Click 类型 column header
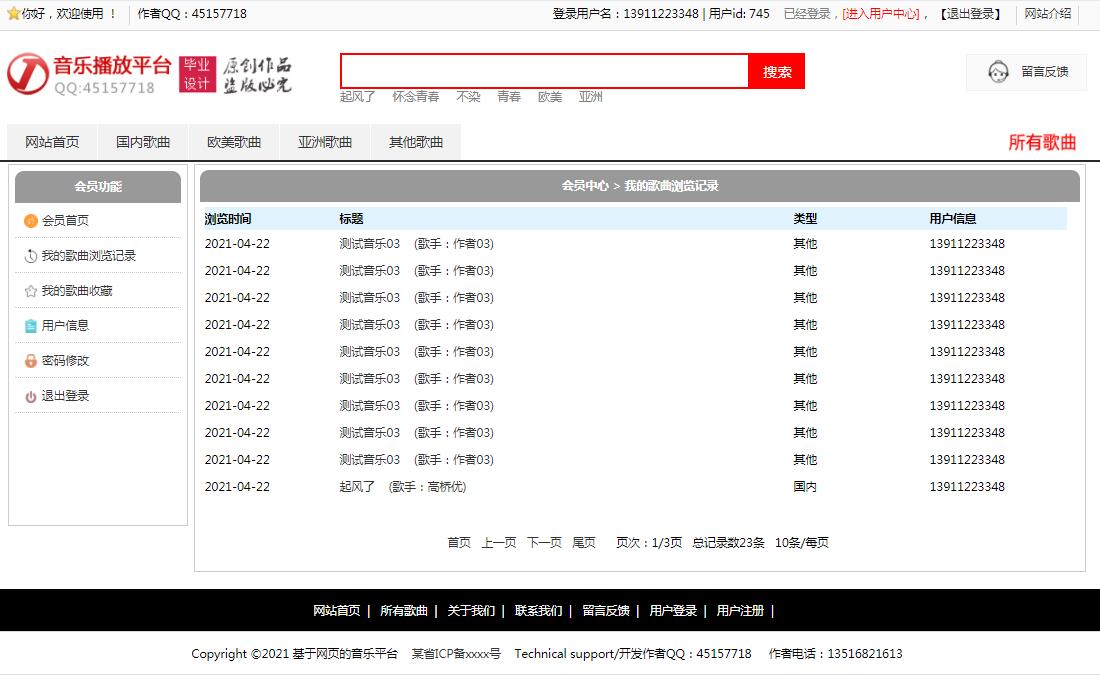 (x=805, y=219)
